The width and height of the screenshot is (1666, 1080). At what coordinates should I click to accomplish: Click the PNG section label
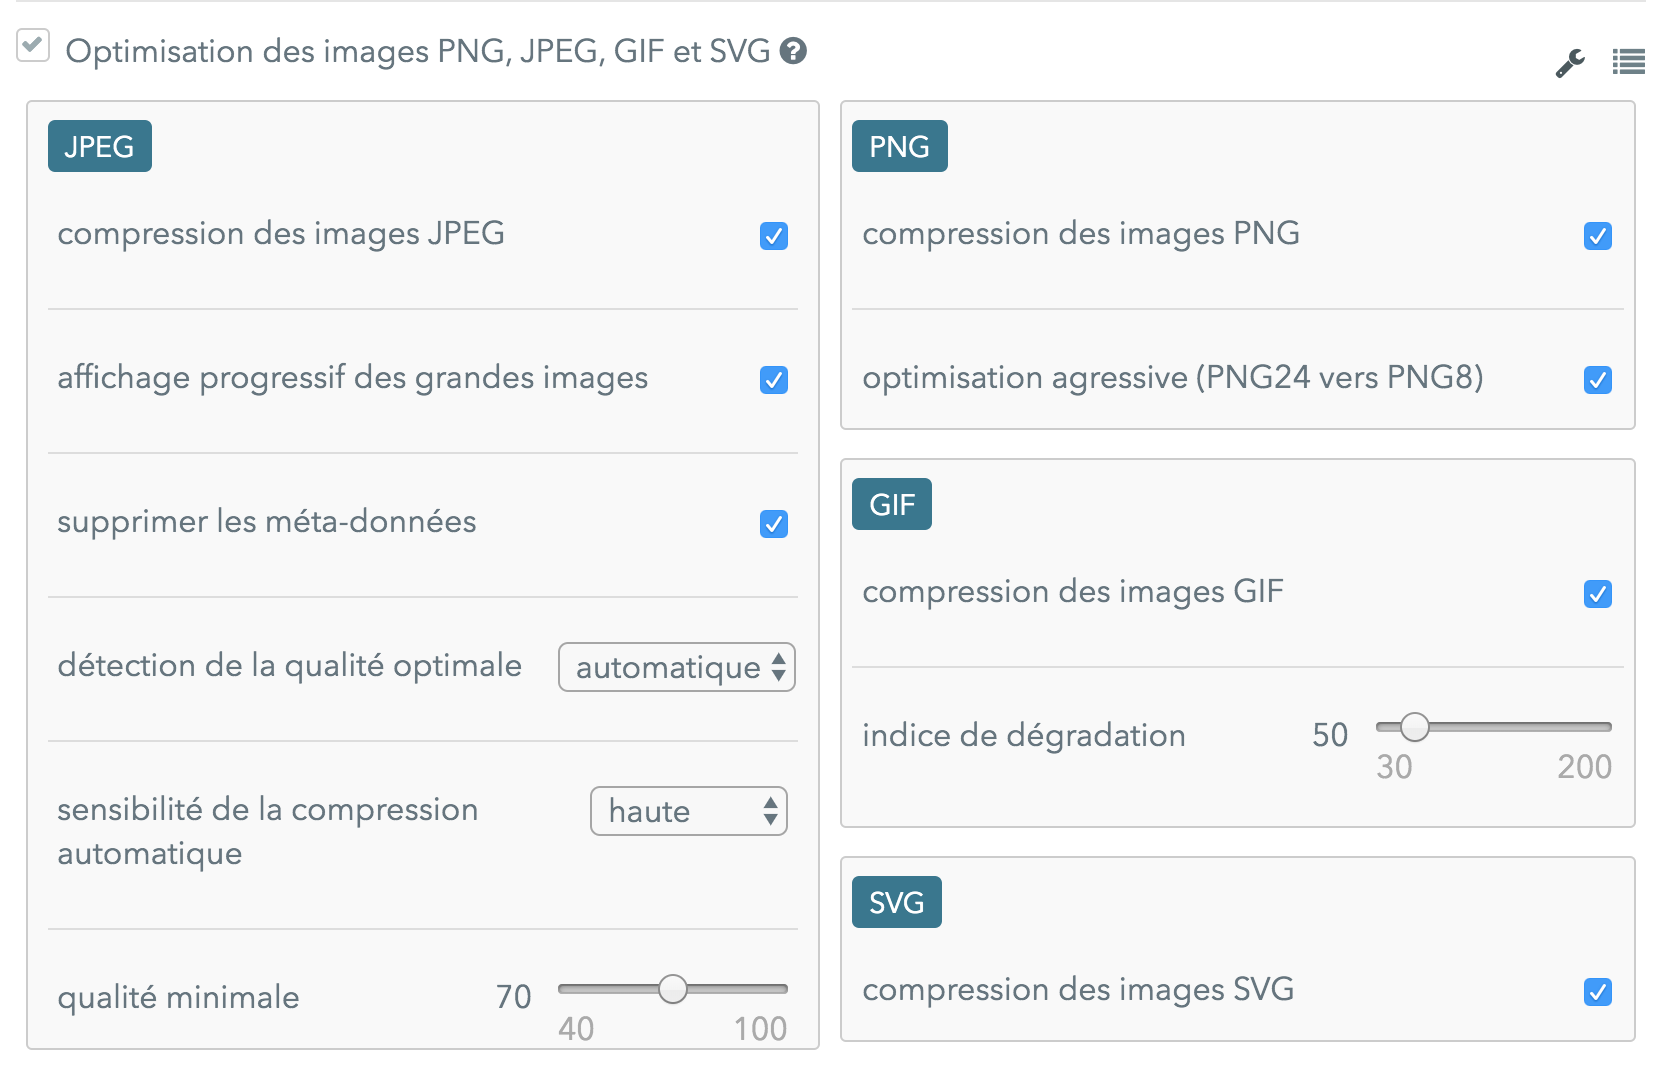point(900,146)
